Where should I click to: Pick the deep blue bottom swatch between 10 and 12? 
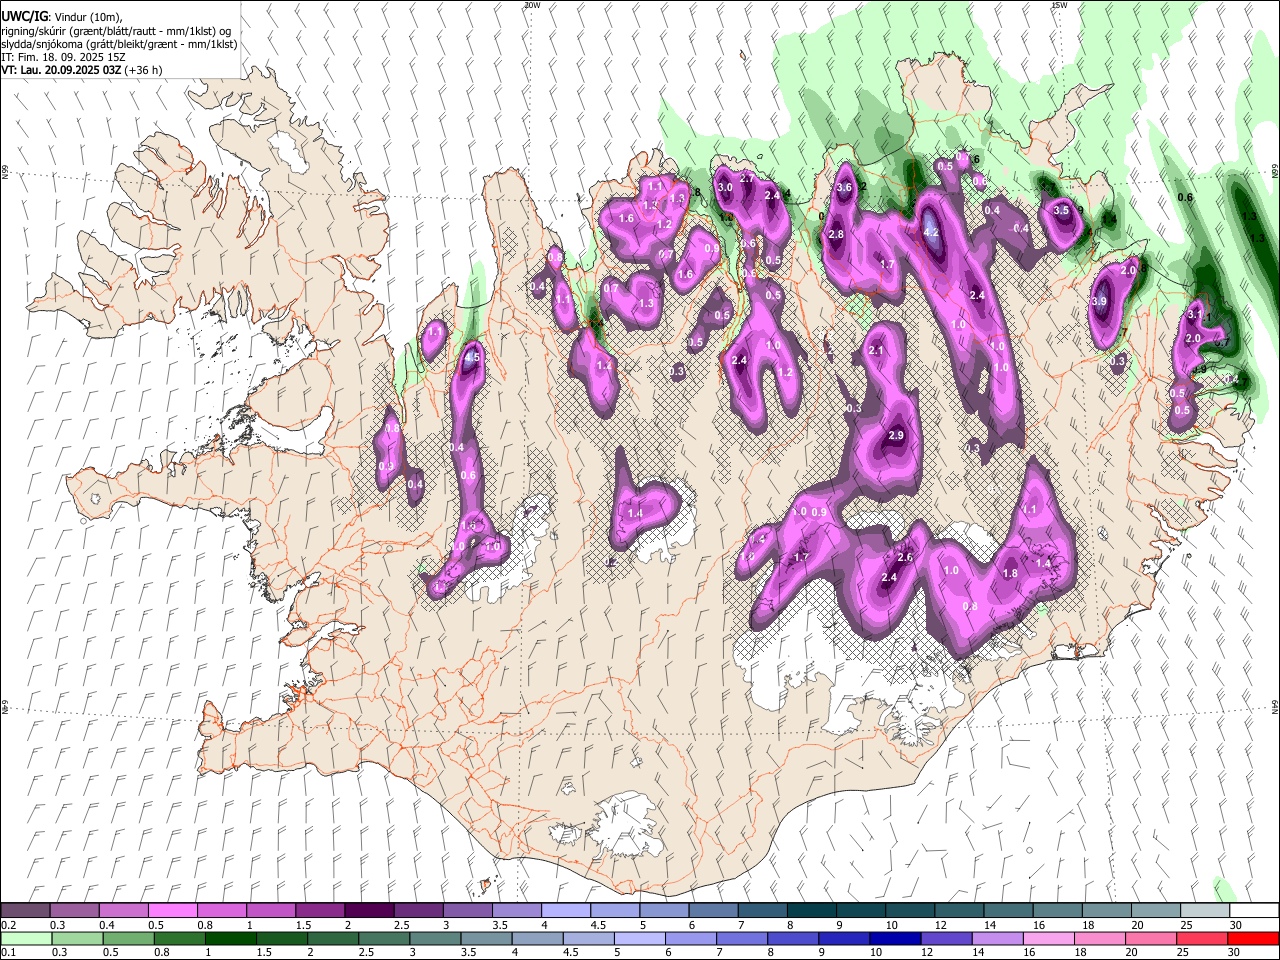[895, 938]
